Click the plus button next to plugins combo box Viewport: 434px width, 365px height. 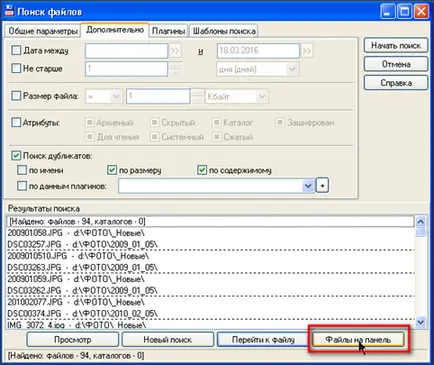[322, 186]
